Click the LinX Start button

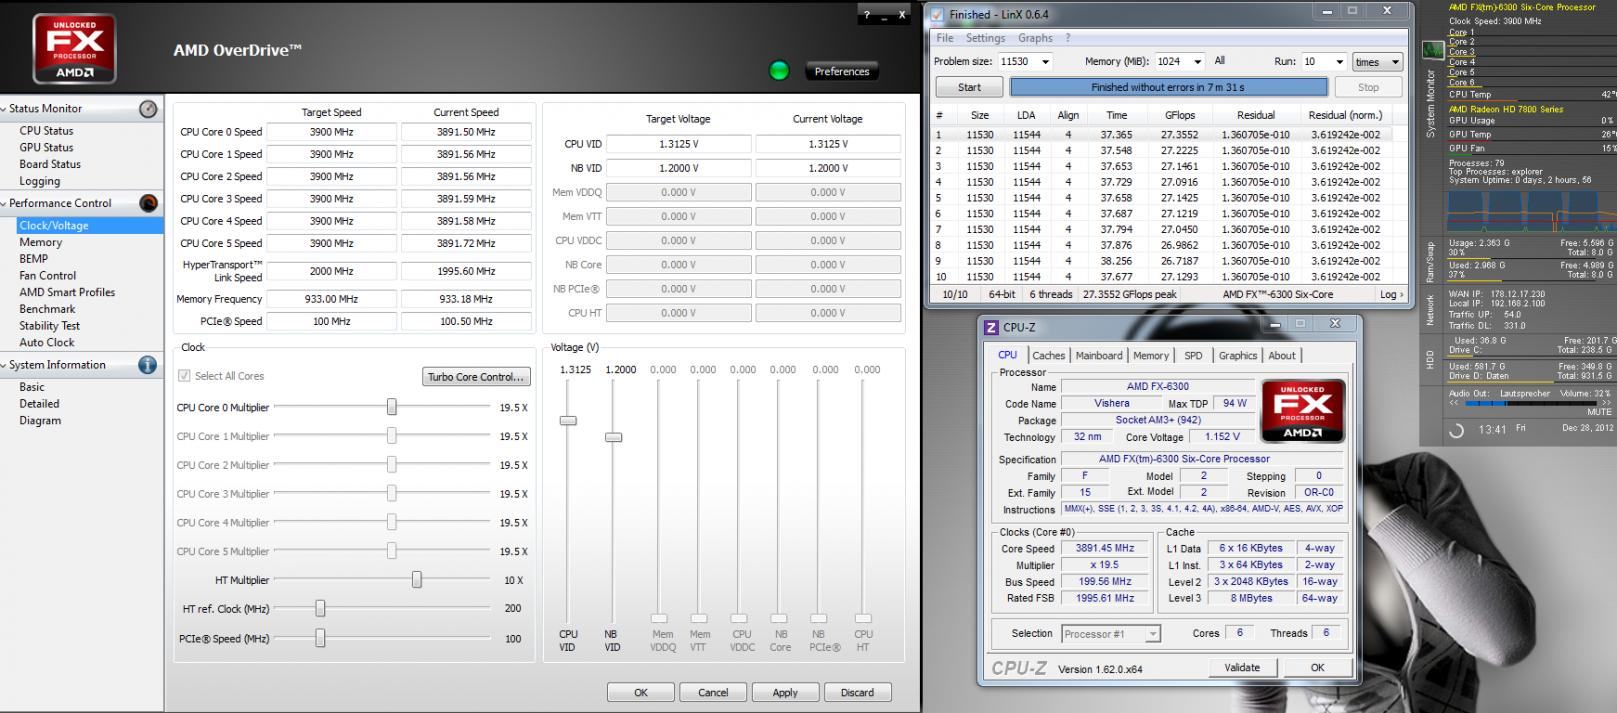(969, 88)
